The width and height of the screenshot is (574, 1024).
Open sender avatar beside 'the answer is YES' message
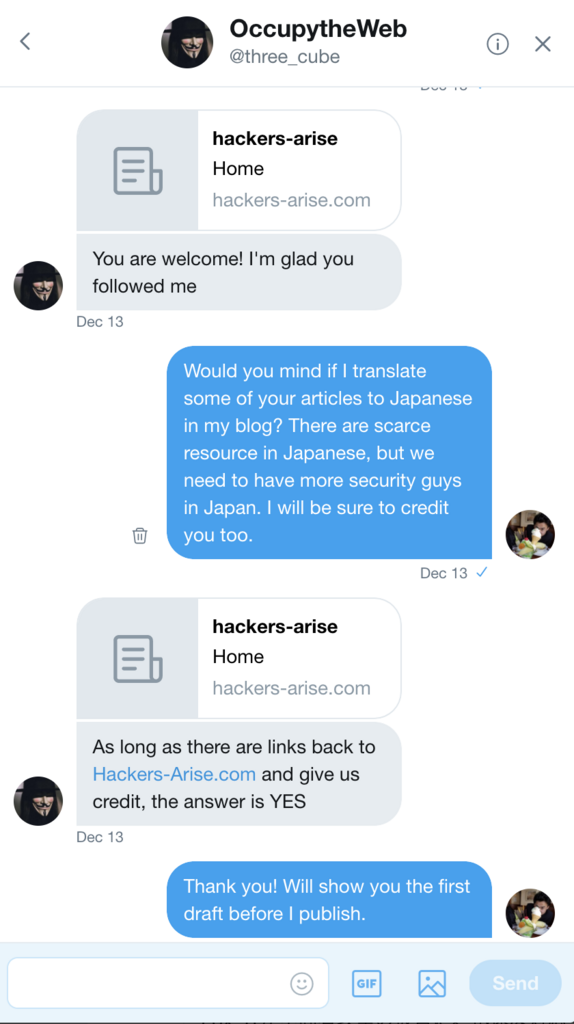click(x=39, y=801)
